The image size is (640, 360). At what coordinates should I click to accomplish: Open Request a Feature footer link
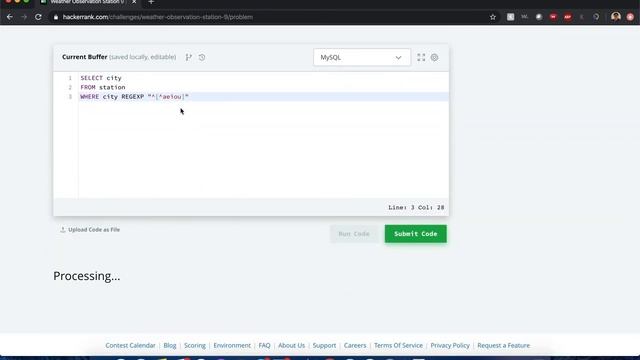click(503, 345)
